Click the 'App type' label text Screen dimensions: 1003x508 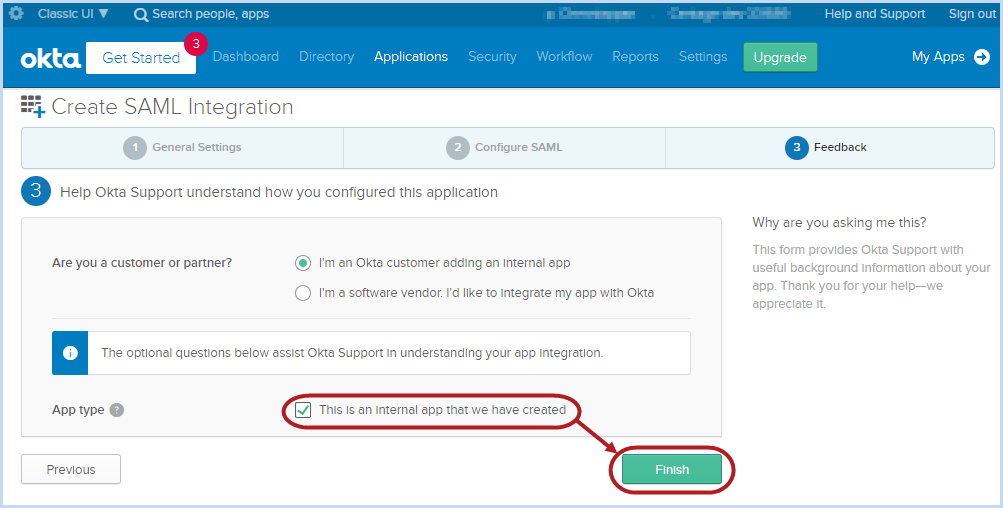pos(78,410)
